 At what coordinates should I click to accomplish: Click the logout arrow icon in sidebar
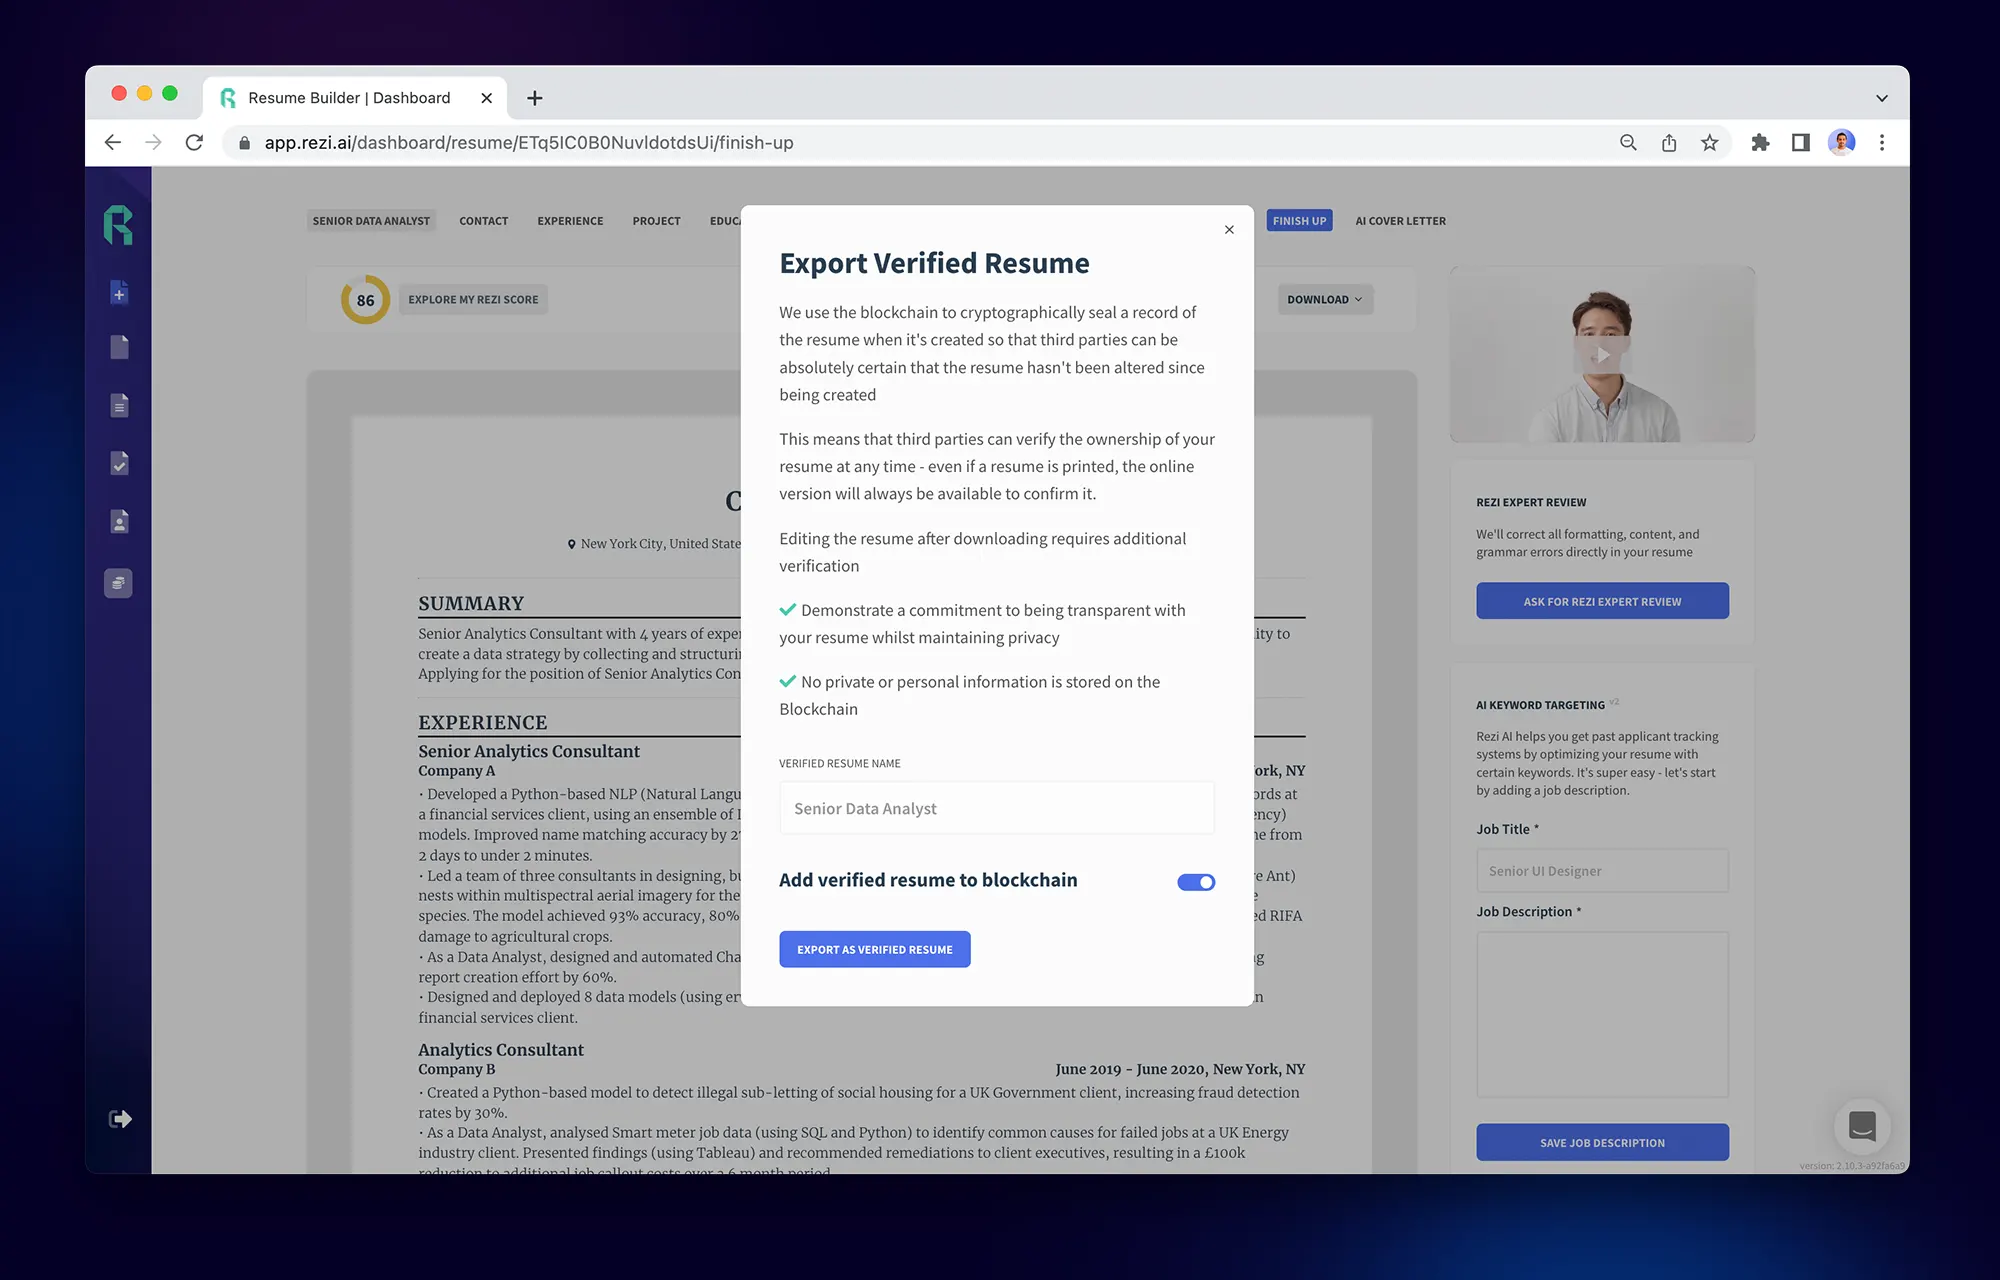tap(120, 1119)
